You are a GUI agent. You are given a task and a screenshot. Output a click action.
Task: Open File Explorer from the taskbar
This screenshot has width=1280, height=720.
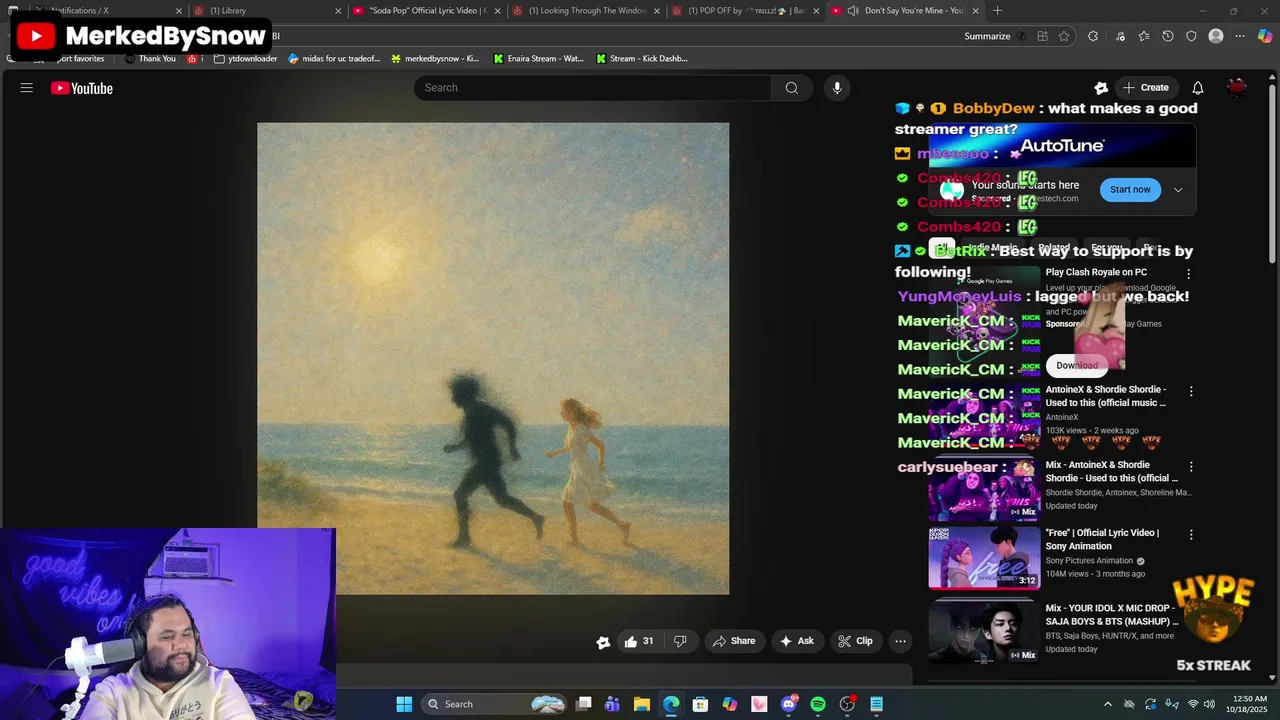tap(642, 704)
